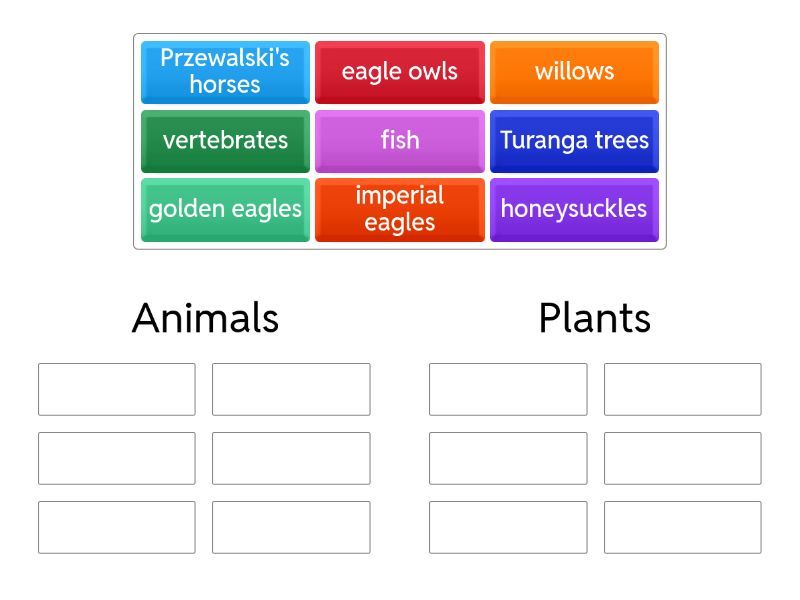Screen dimensions: 800x600
Task: Click the top-right Plants drop slot
Action: click(x=682, y=389)
